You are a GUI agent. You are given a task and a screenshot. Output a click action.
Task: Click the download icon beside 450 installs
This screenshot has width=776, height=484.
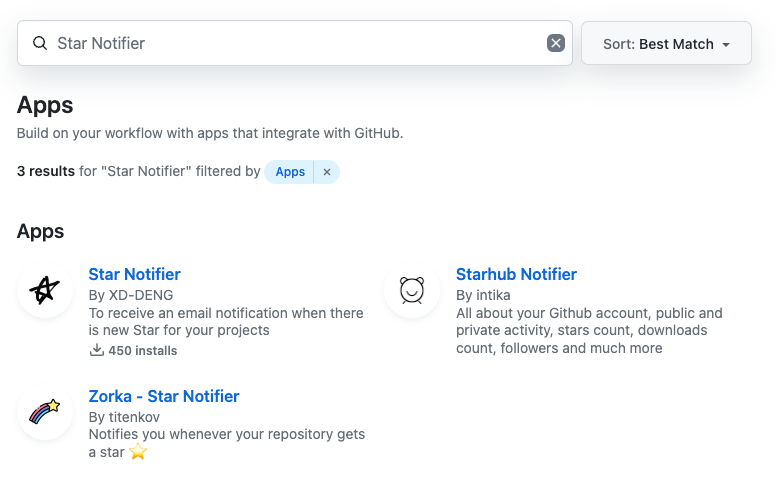(97, 351)
